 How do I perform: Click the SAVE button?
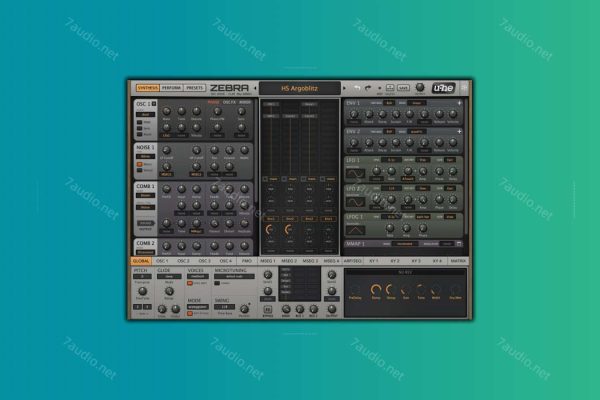pyautogui.click(x=403, y=88)
